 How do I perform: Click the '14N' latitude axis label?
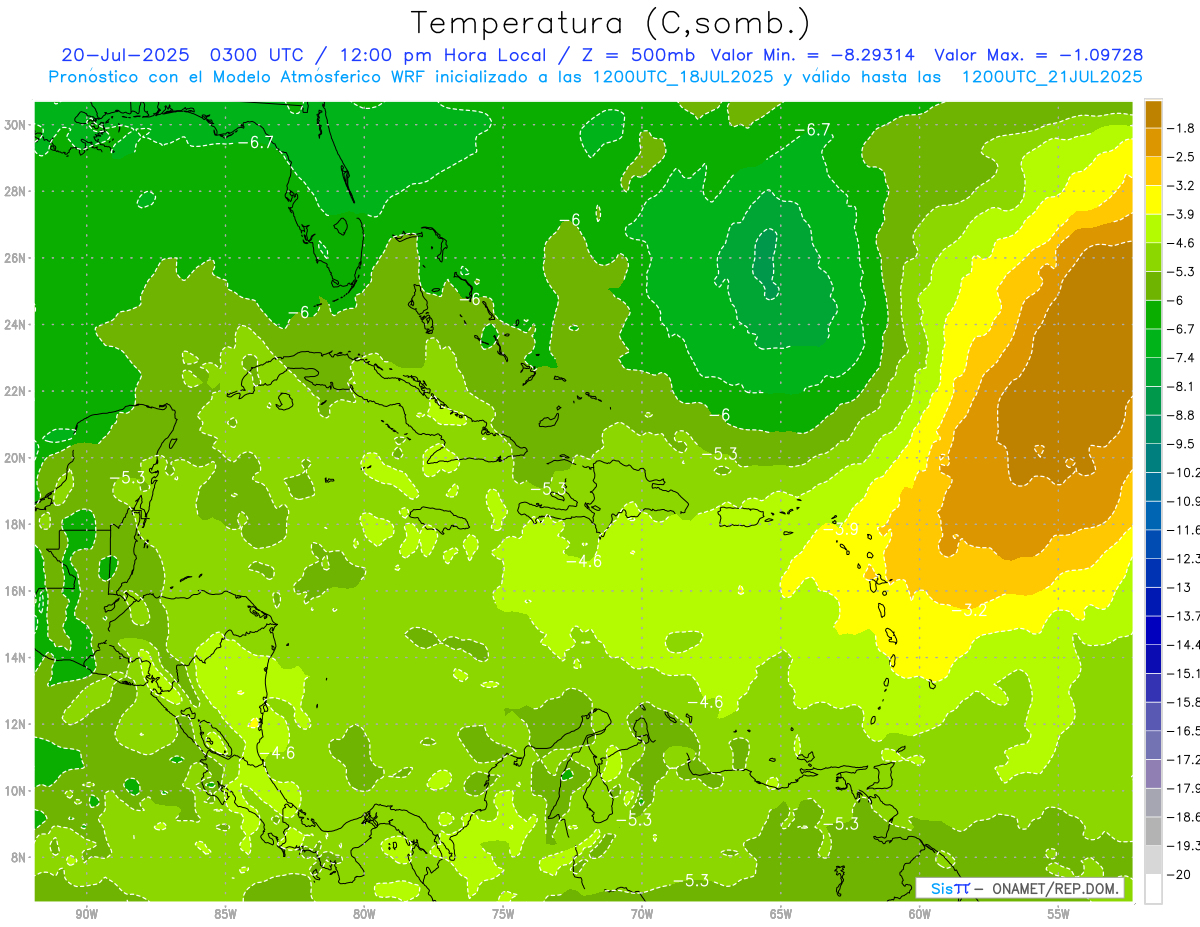coord(15,658)
